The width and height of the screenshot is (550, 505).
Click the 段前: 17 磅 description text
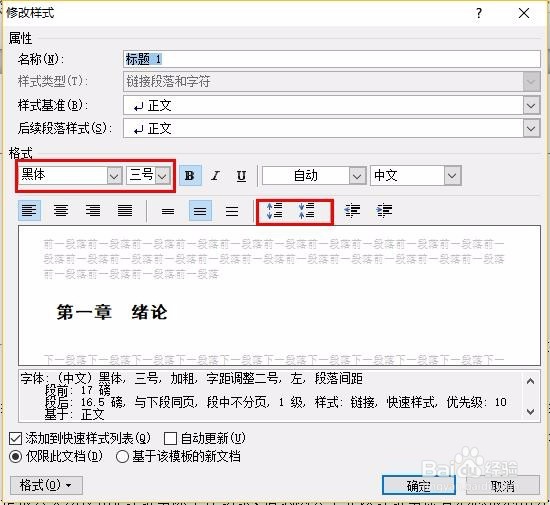(x=78, y=390)
